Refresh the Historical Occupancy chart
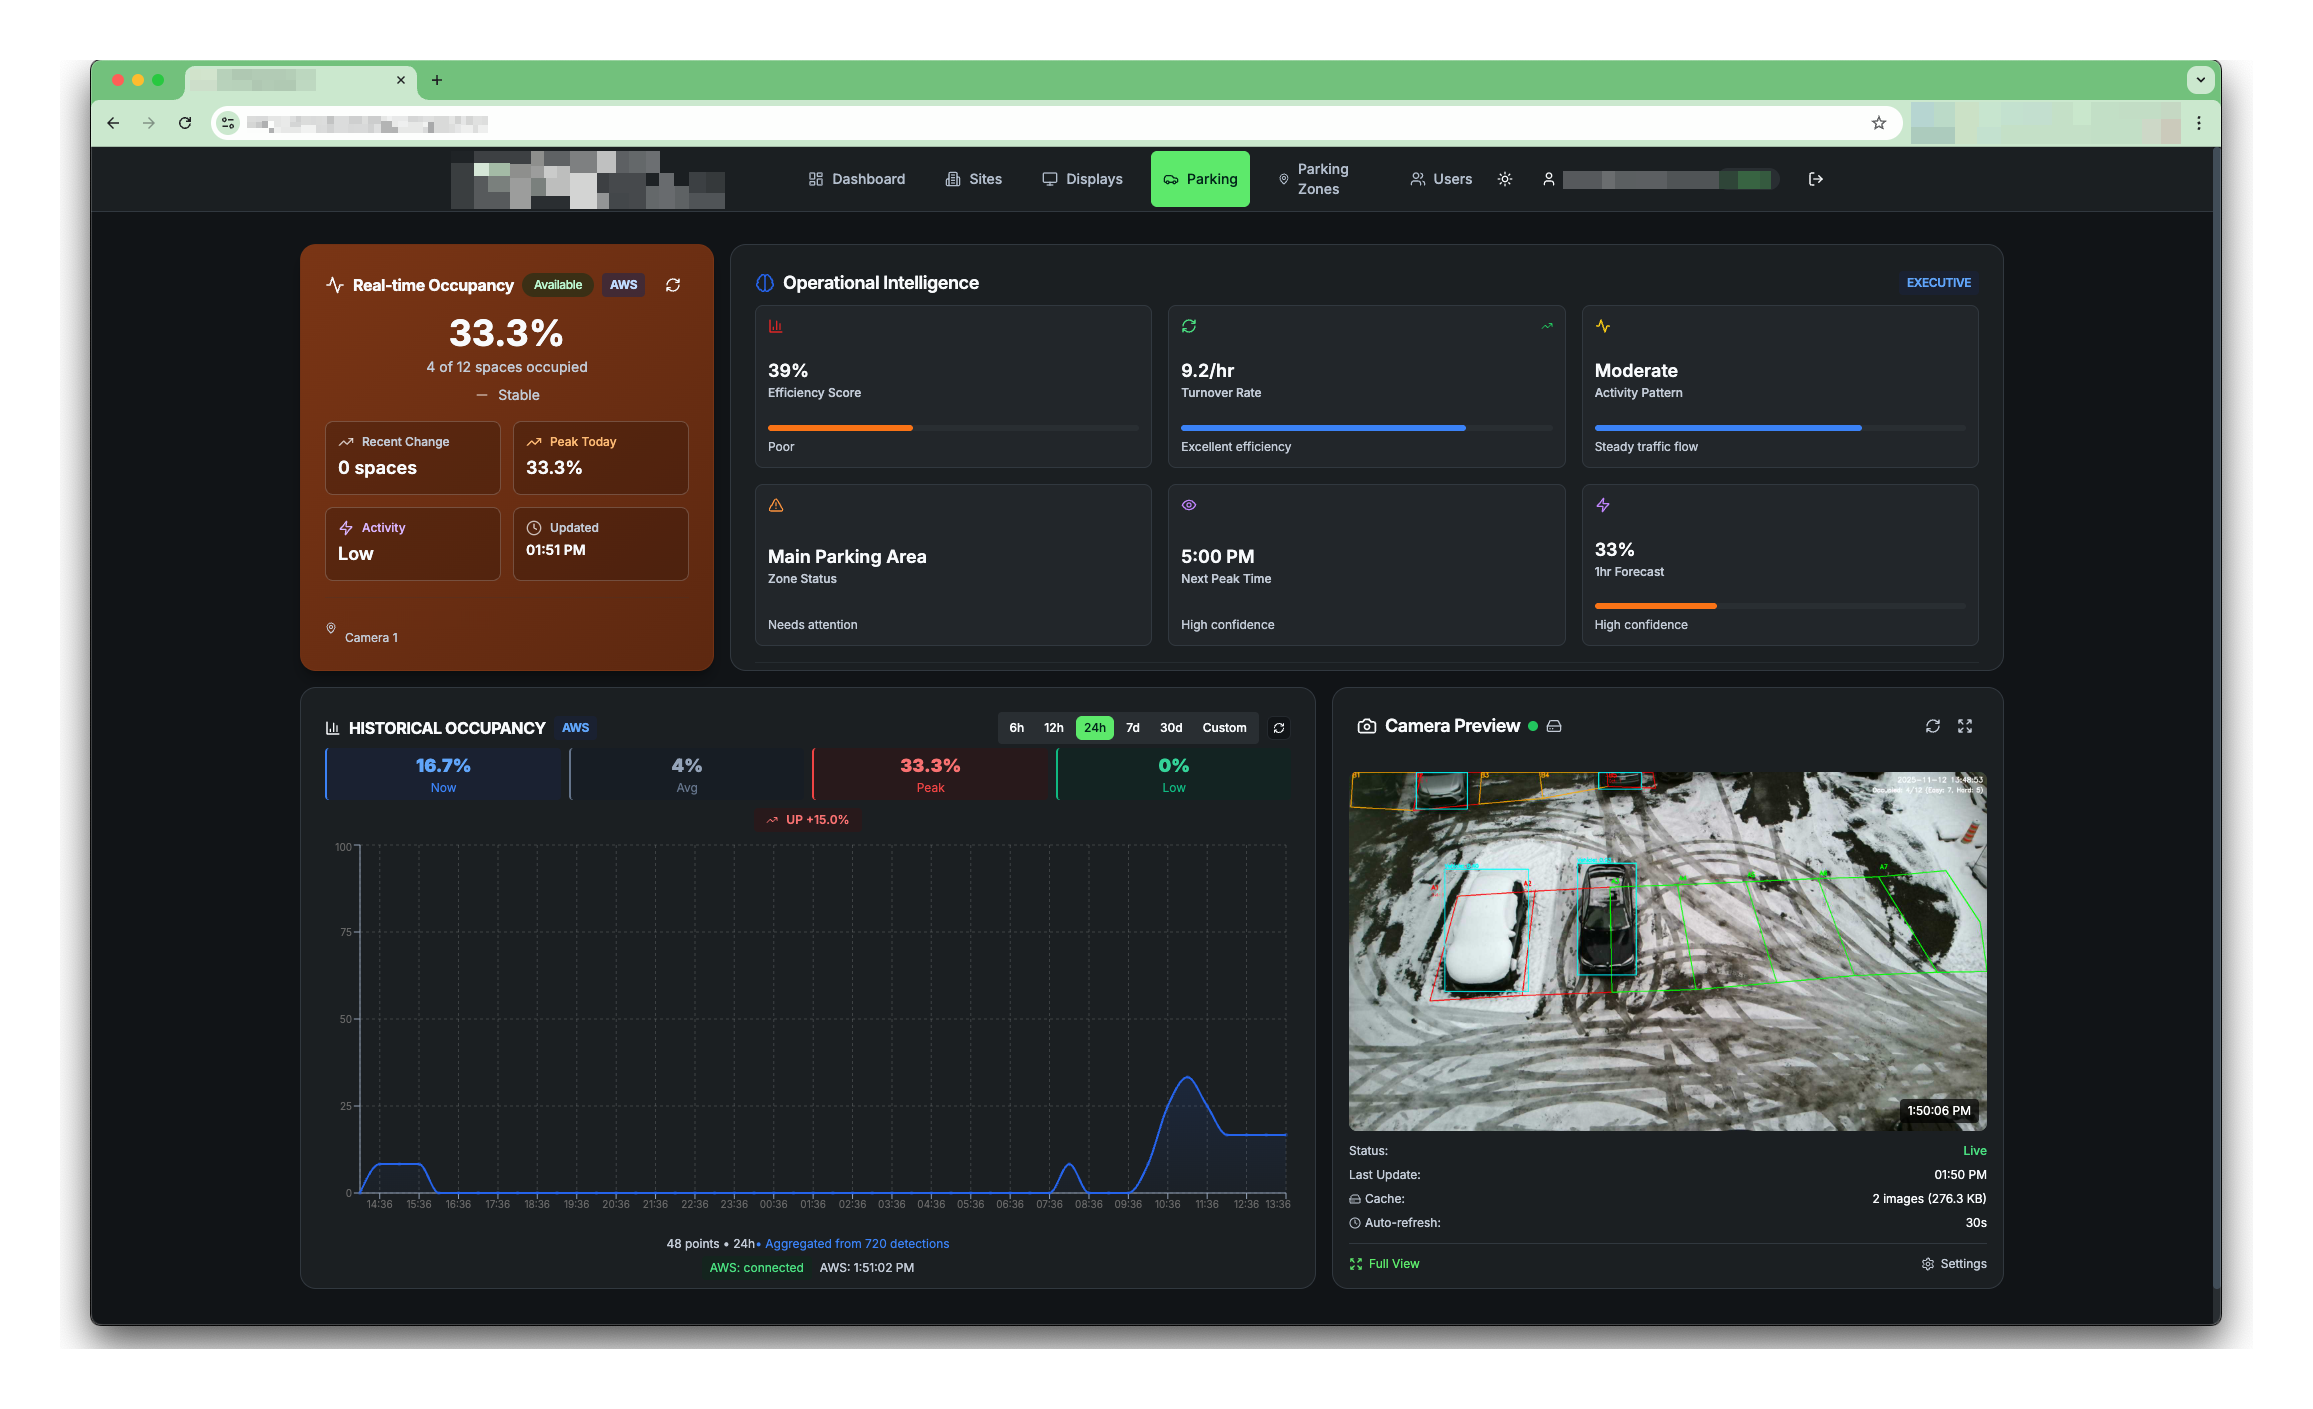 pos(1279,728)
